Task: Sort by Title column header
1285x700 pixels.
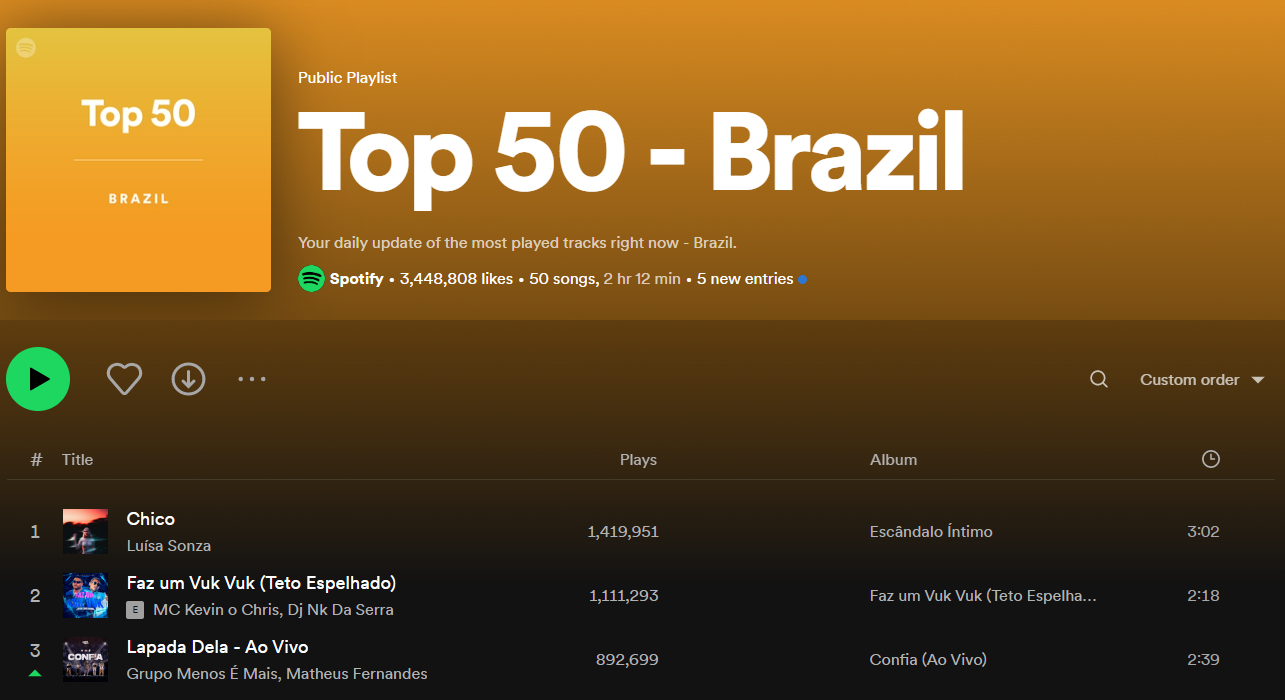Action: [77, 460]
